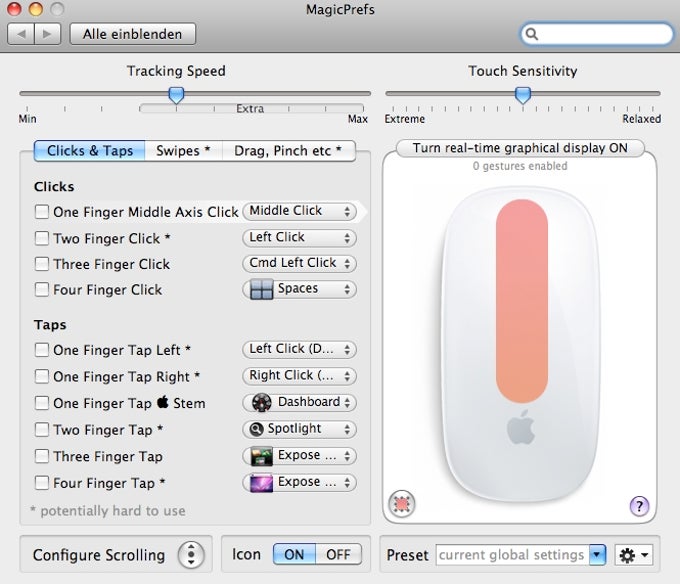The image size is (680, 584).
Task: Click the Spaces grid icon in the dropdown
Action: pyautogui.click(x=262, y=289)
